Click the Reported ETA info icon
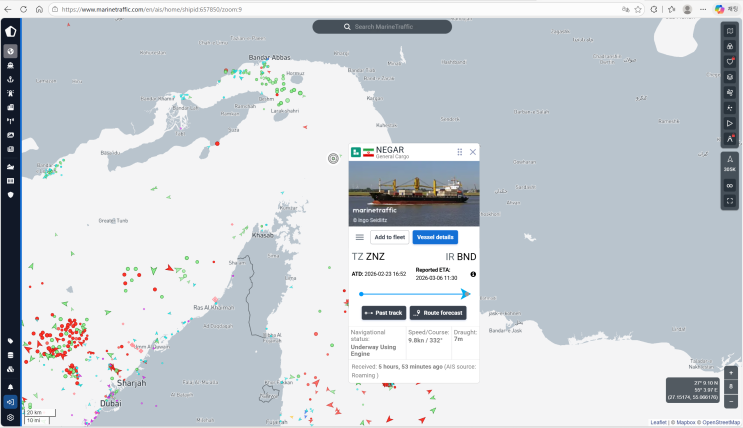The width and height of the screenshot is (743, 428). point(473,274)
